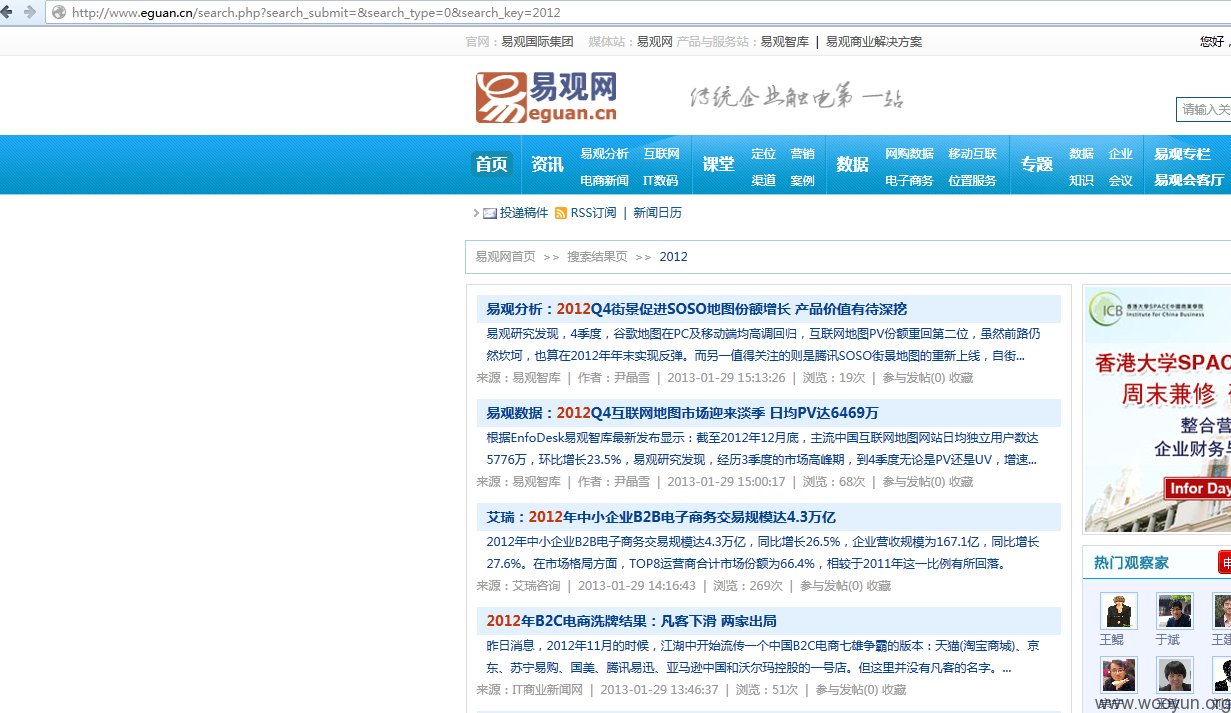The width and height of the screenshot is (1231, 713).
Task: Select 企业 under the 专题 section
Action: 1120,154
